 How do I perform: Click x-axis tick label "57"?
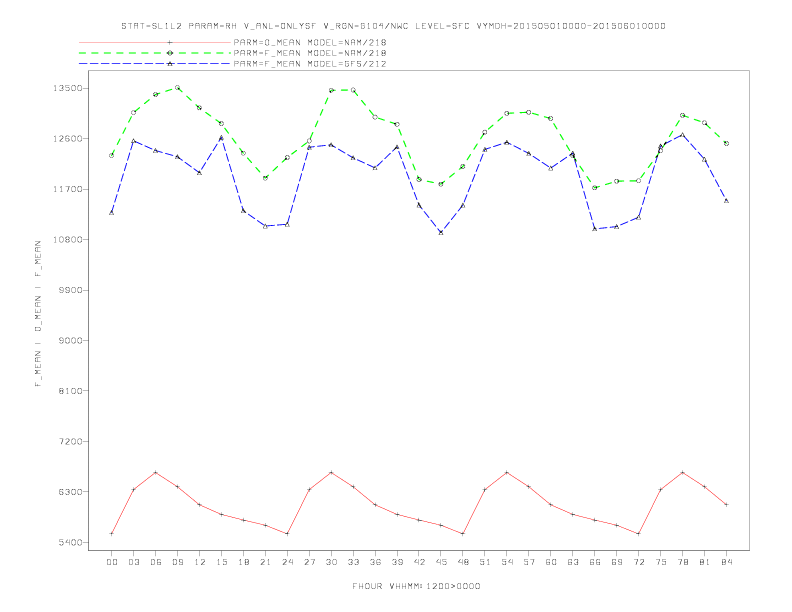pyautogui.click(x=529, y=562)
